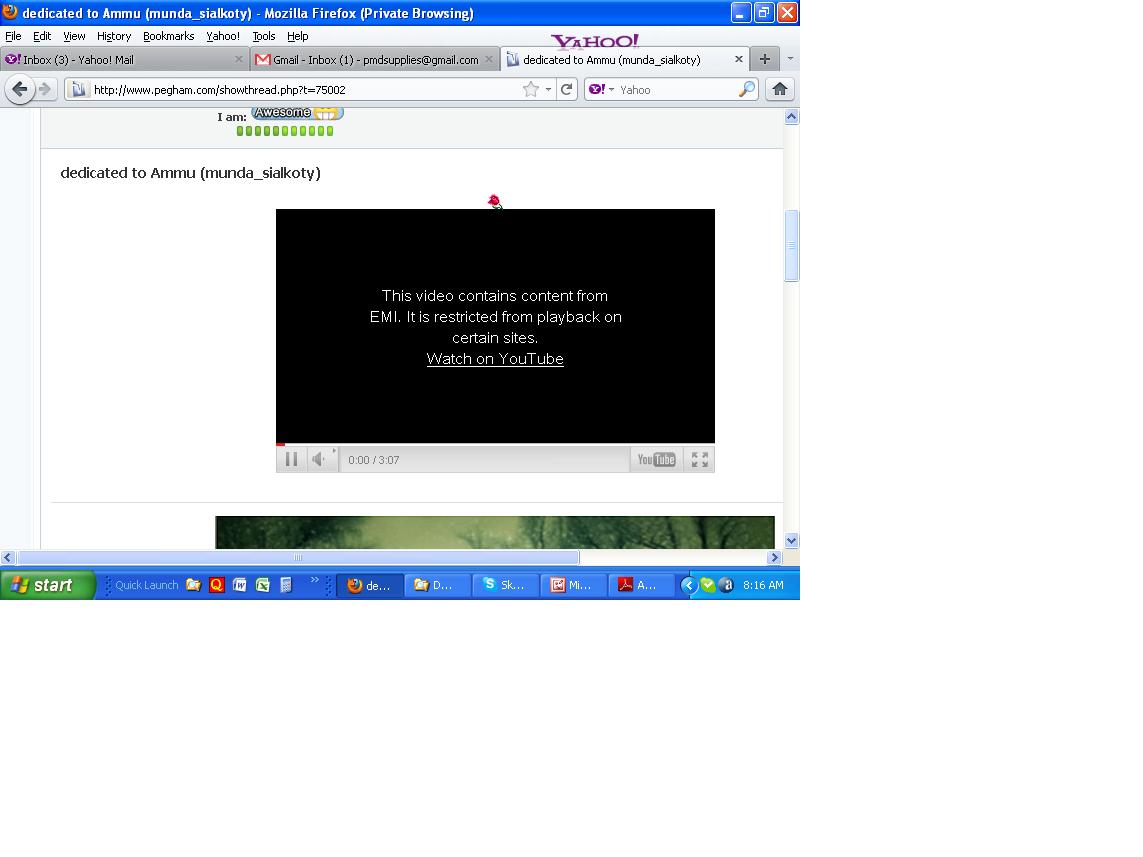Screen dimensions: 1143x857
Task: Click the scroll up arrow
Action: (792, 117)
